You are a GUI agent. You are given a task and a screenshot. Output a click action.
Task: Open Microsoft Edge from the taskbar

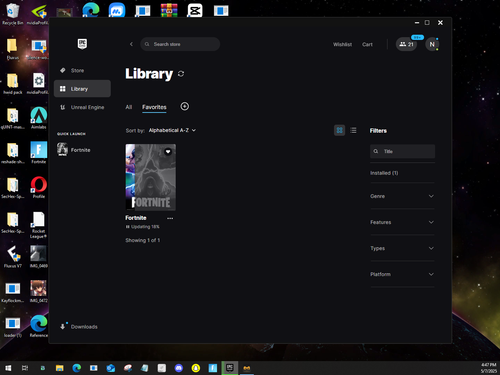77,368
